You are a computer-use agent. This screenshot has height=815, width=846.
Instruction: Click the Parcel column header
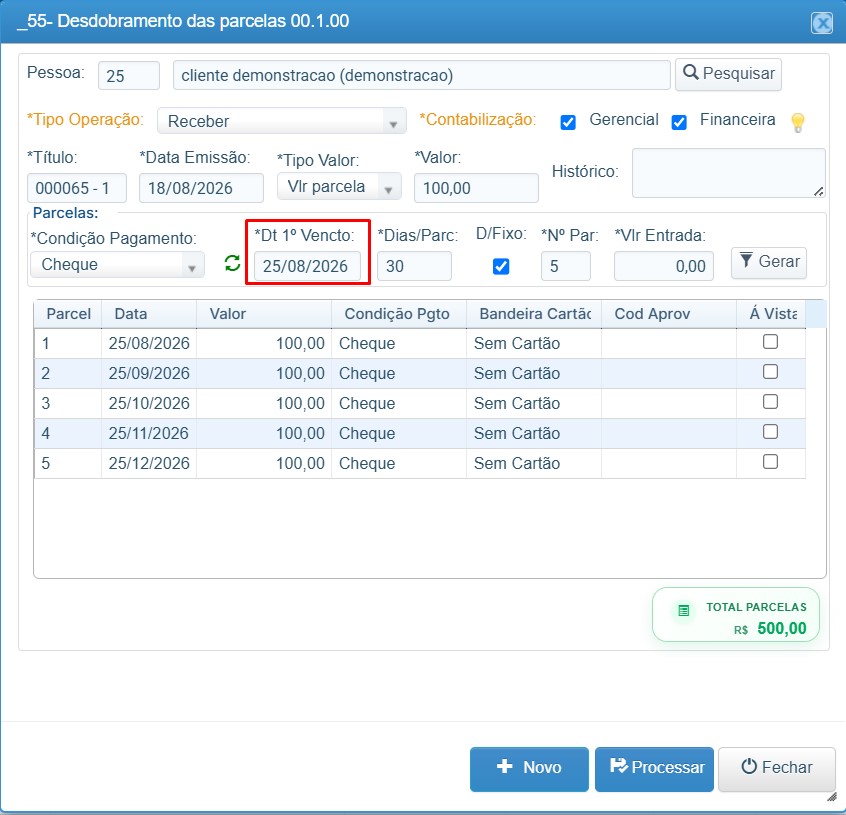[68, 314]
